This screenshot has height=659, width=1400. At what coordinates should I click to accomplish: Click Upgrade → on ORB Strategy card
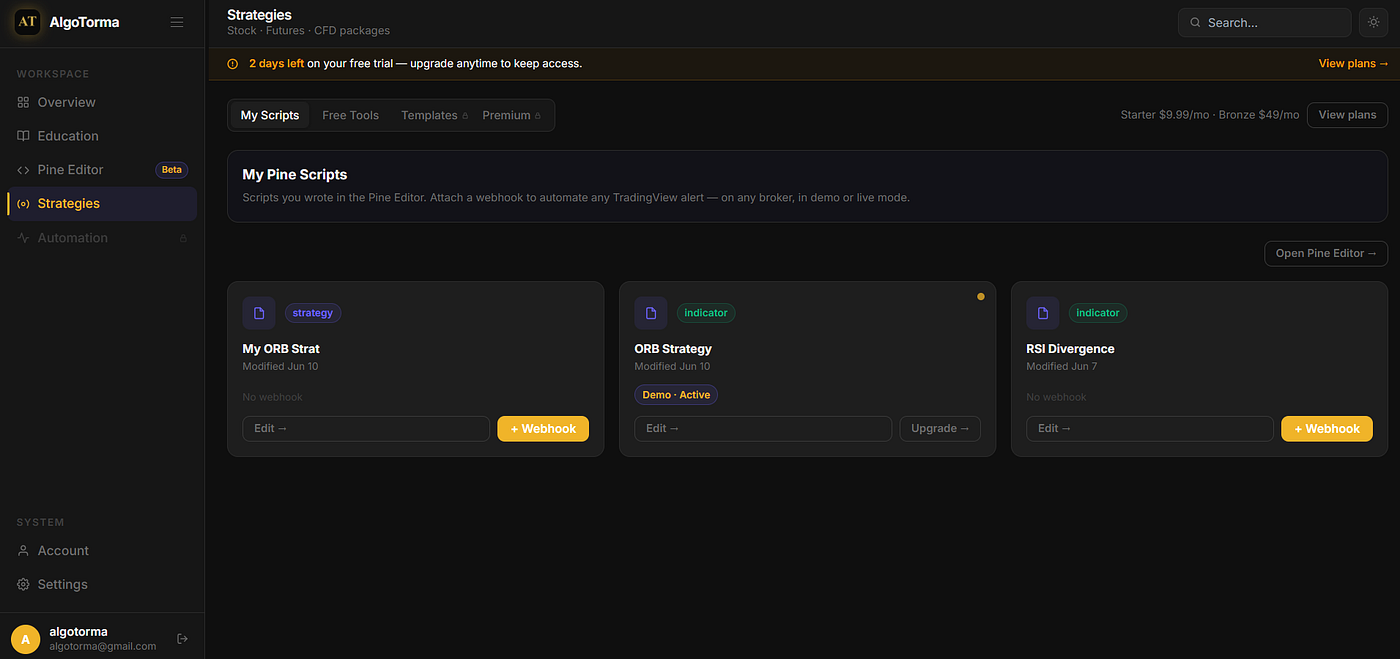click(x=940, y=429)
